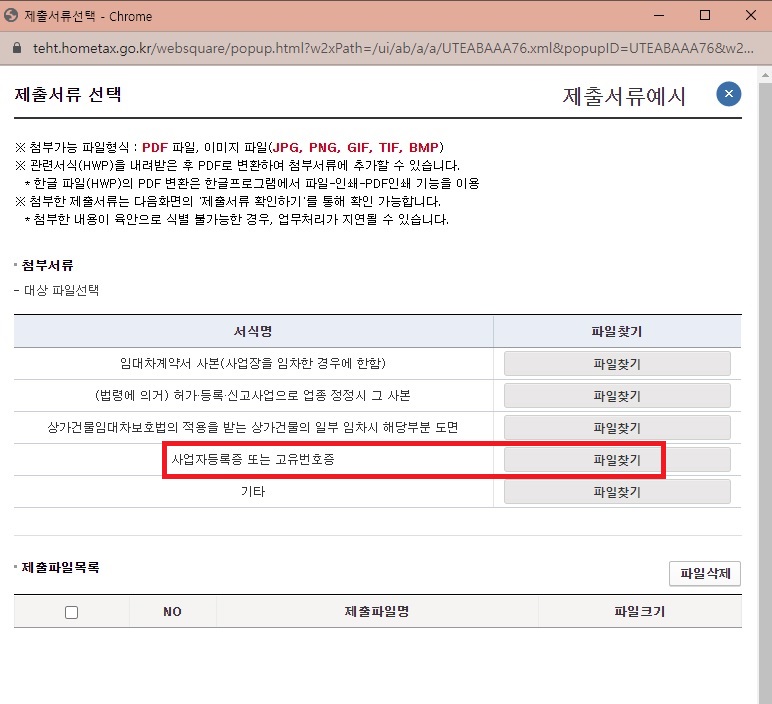Click the vertical scrollbar track
Screen dimensions: 772x704
tap(765, 394)
